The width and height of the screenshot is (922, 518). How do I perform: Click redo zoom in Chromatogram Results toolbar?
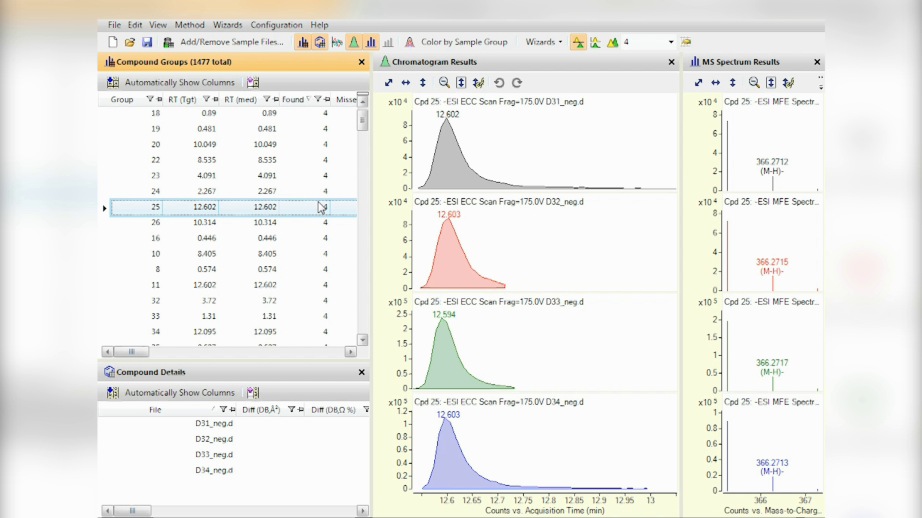pos(517,83)
